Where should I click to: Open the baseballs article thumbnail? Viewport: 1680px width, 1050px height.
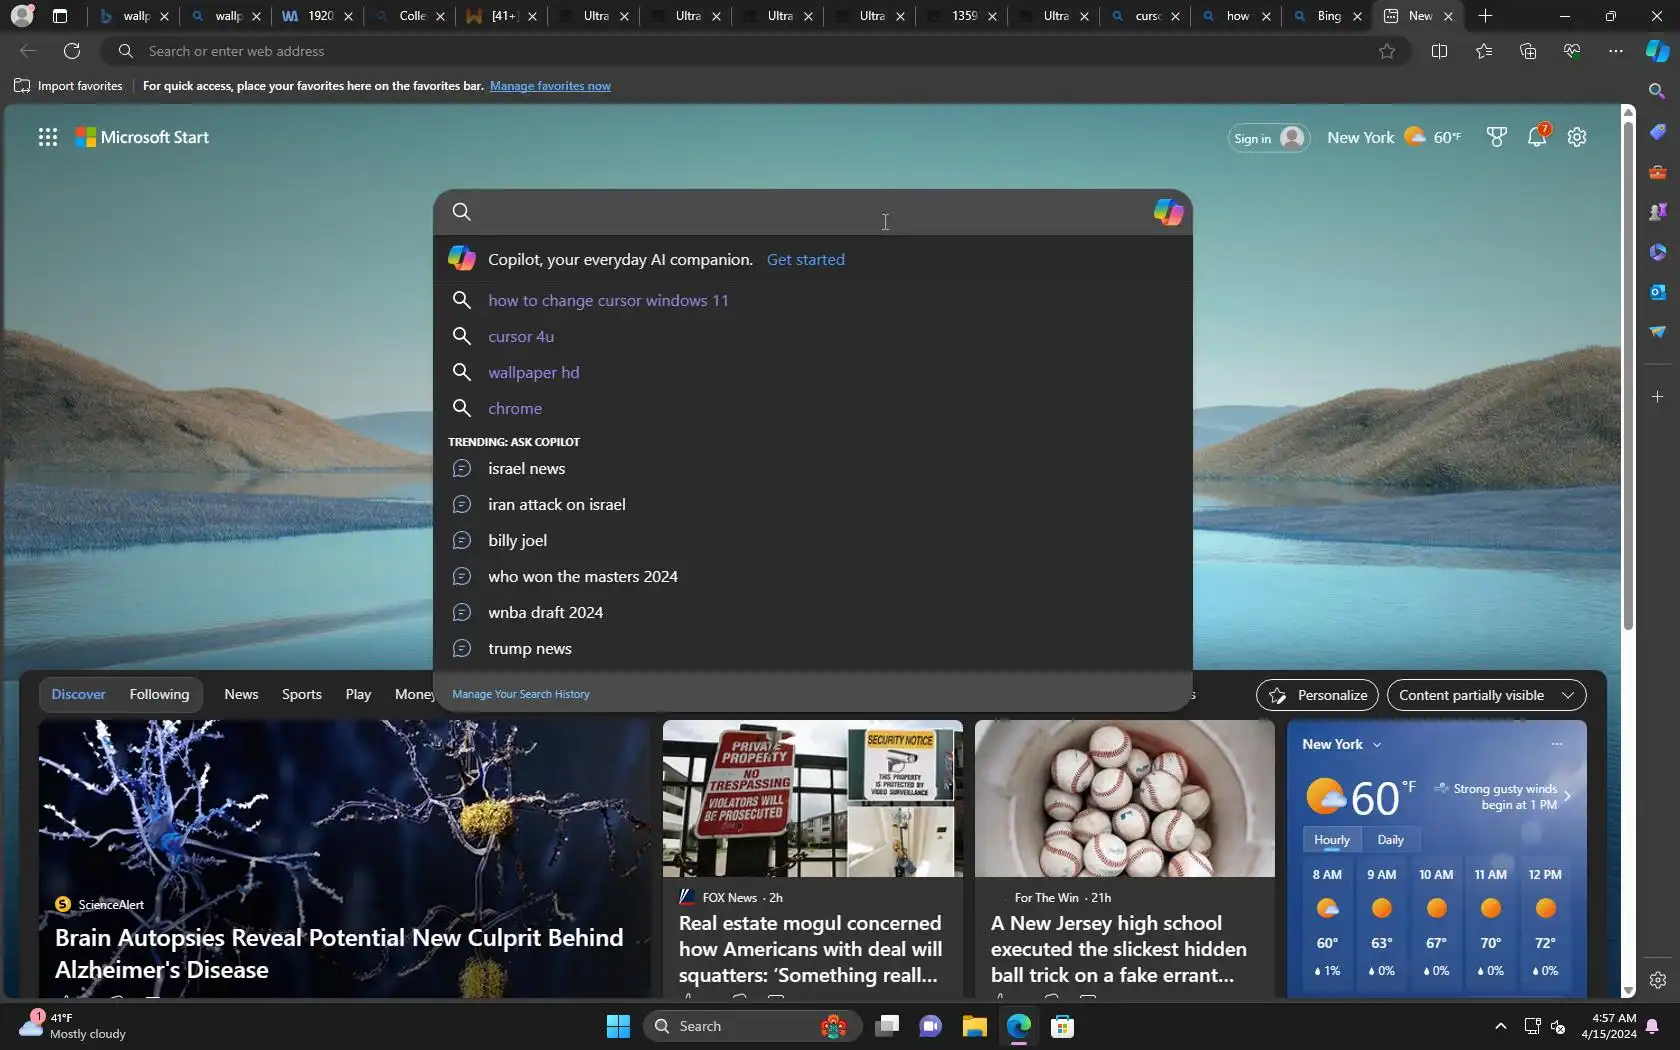pos(1124,798)
